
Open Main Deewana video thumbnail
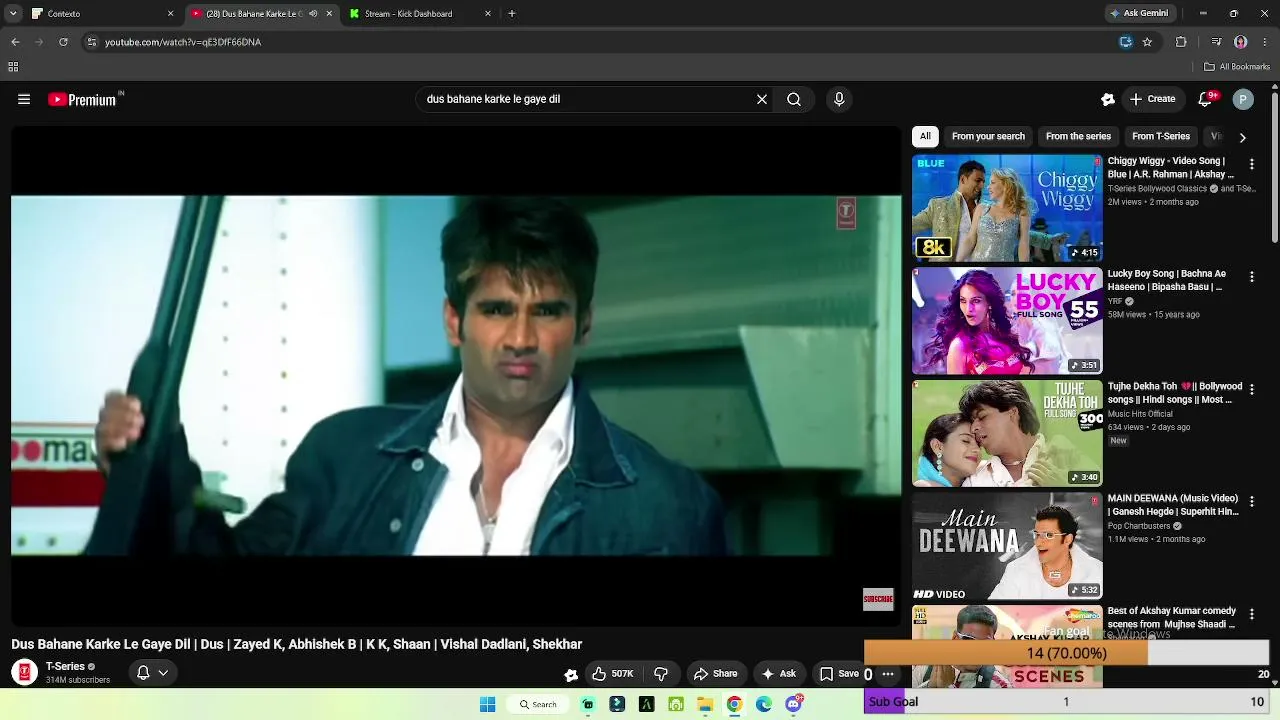(1007, 545)
